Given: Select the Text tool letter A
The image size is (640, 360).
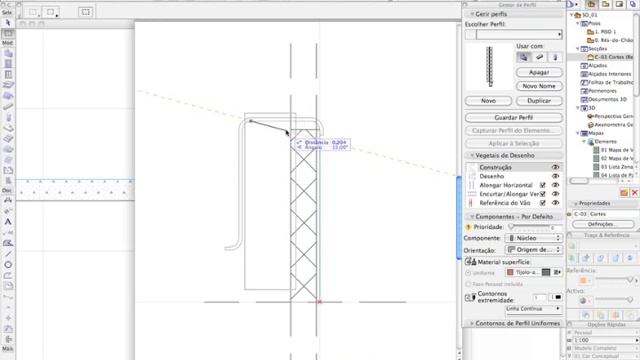Looking at the screenshot, I should tap(8, 222).
